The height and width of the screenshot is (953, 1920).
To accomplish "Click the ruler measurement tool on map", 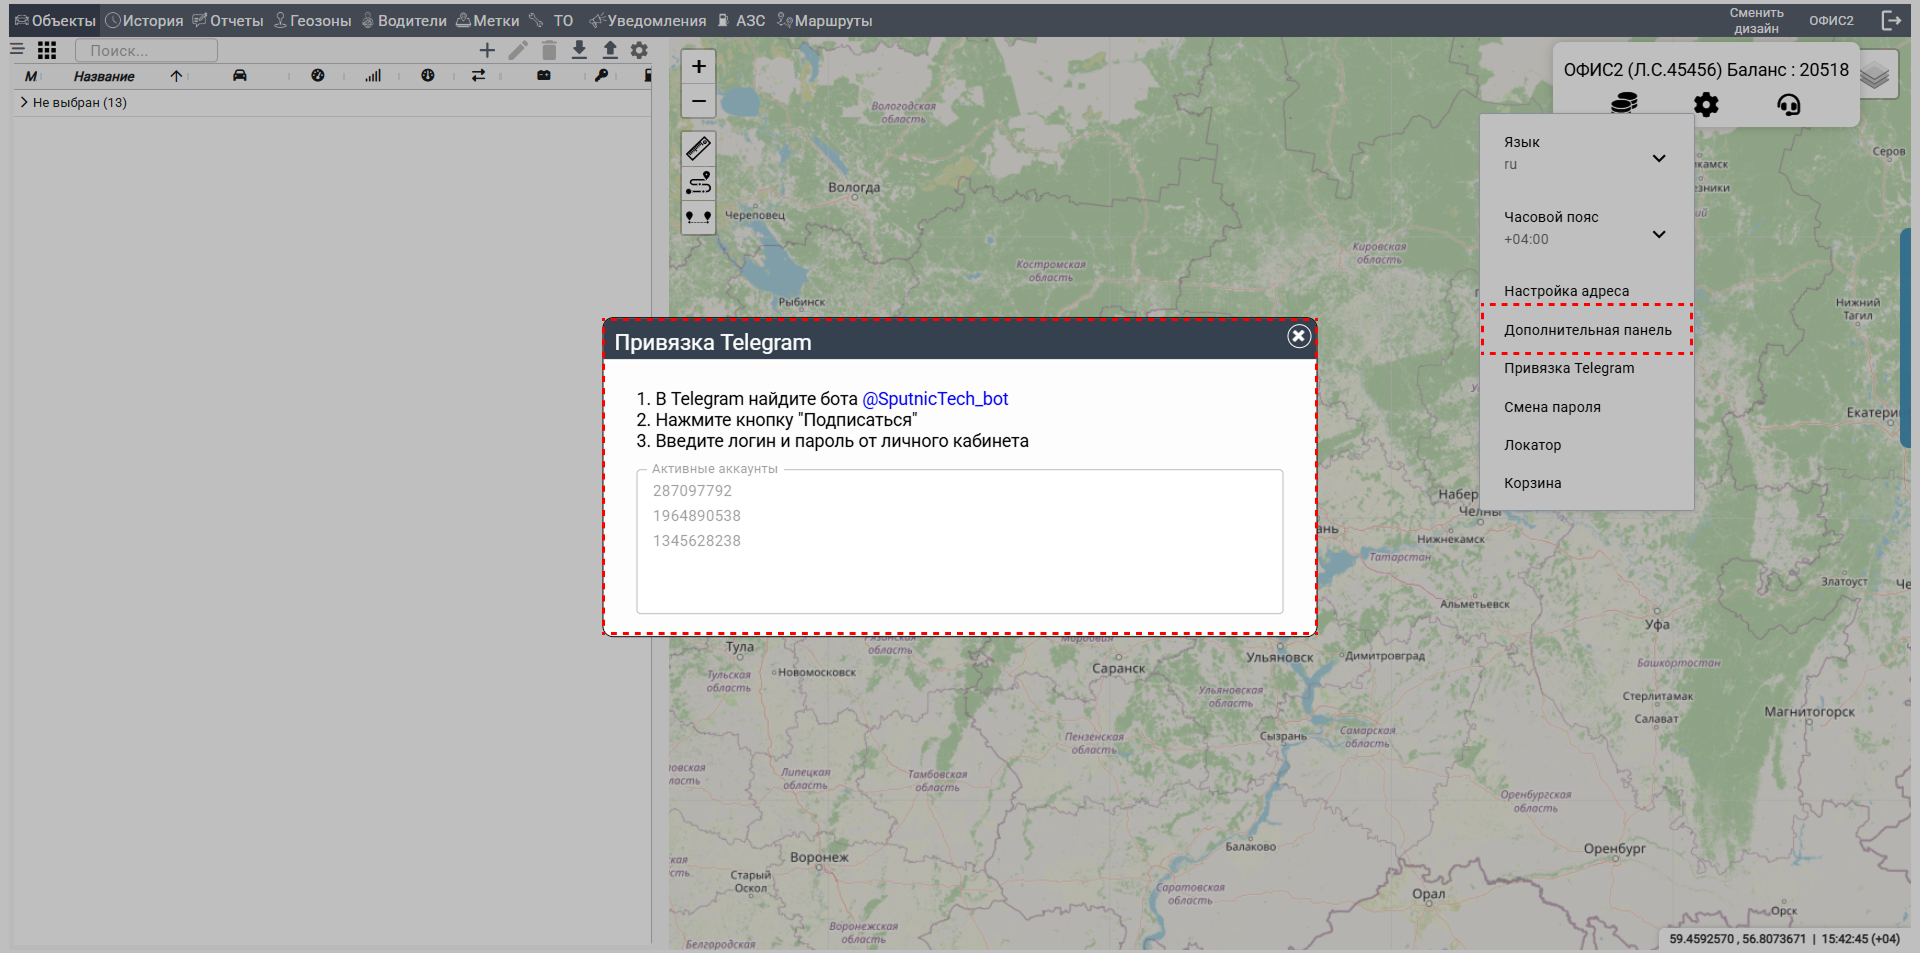I will [698, 149].
